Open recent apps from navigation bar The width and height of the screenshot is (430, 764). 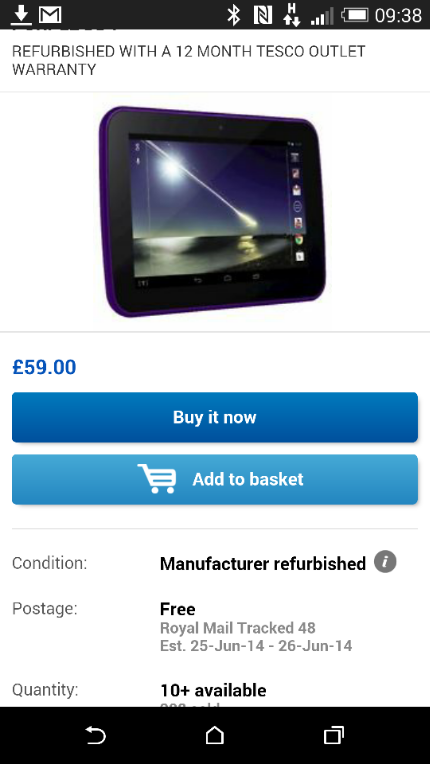(334, 735)
